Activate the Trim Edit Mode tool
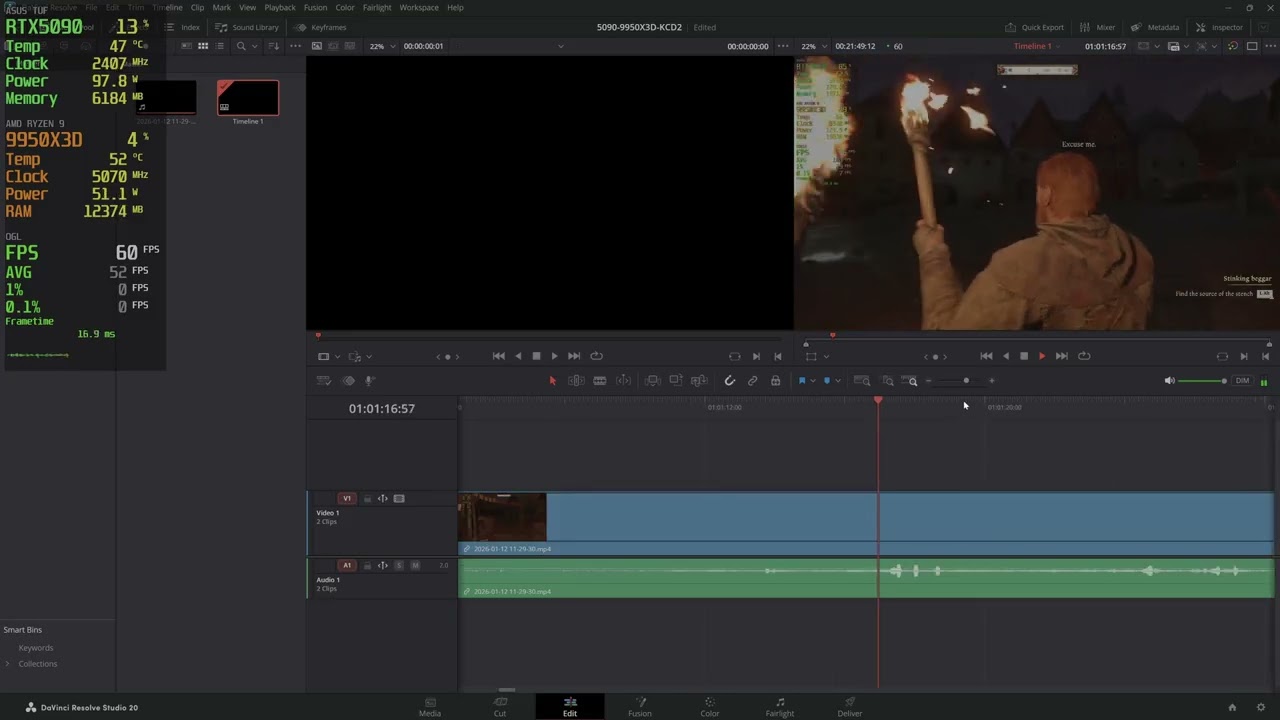This screenshot has height=720, width=1280. pyautogui.click(x=576, y=381)
